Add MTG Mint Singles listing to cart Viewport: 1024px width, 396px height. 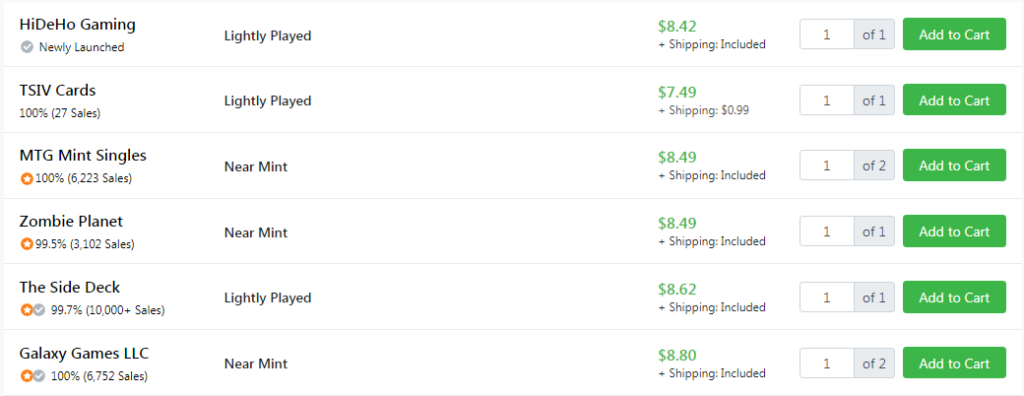954,165
